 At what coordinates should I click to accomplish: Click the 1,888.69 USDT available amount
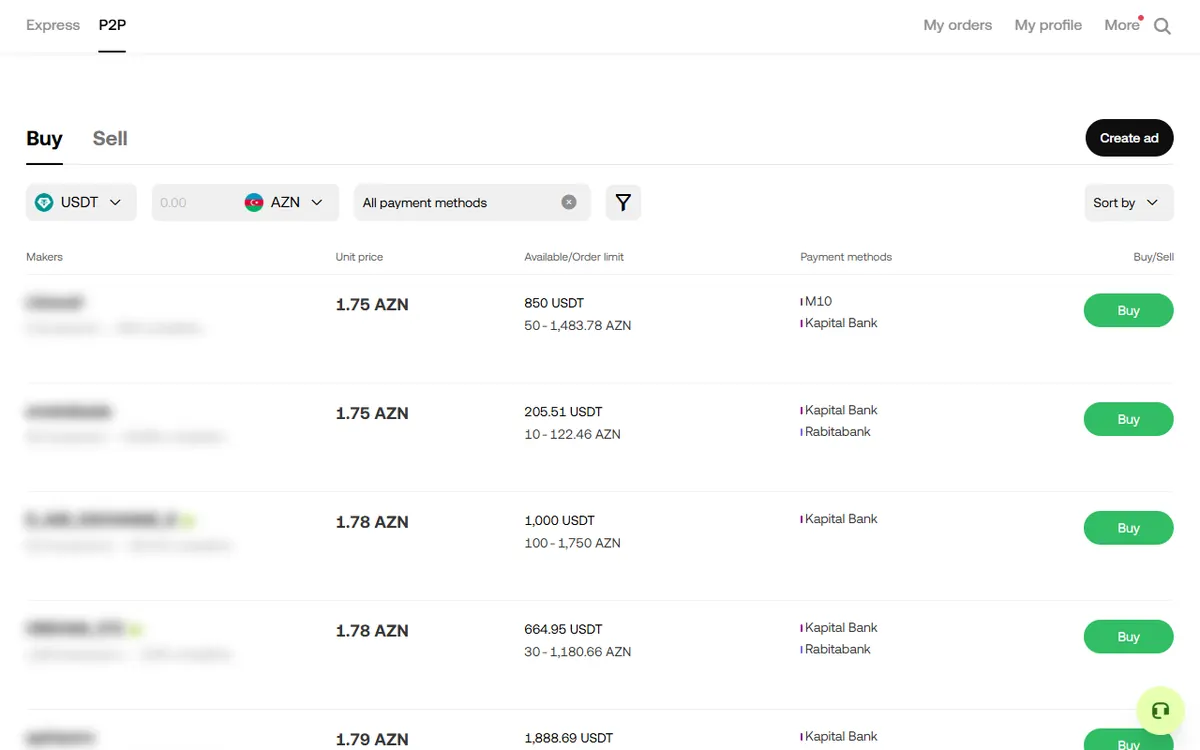pyautogui.click(x=569, y=738)
